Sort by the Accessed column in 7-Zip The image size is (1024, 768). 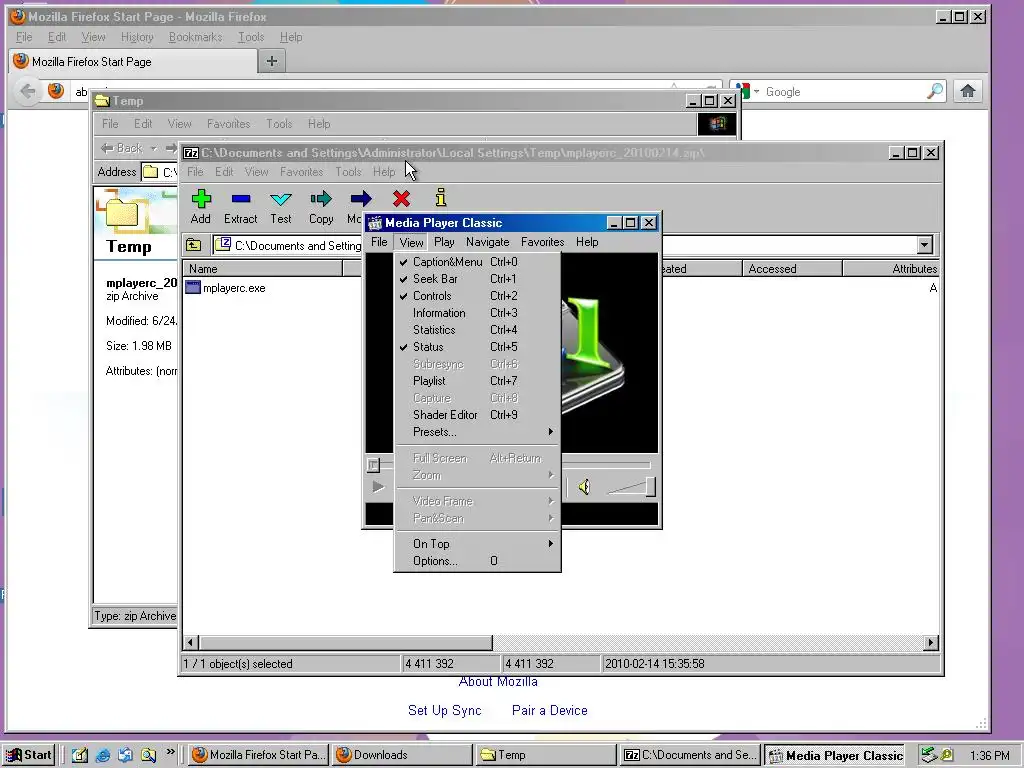(792, 268)
